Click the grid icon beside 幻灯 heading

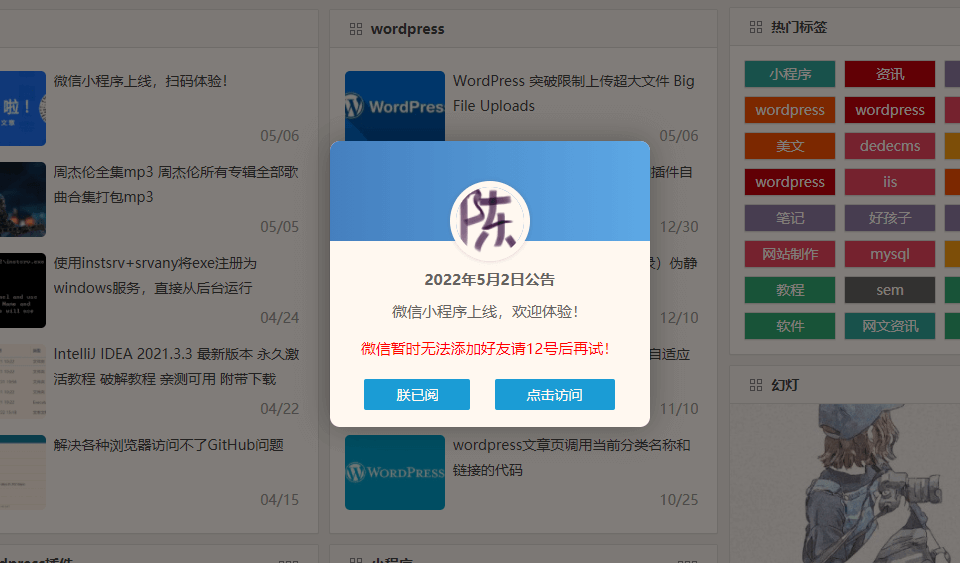tap(756, 385)
